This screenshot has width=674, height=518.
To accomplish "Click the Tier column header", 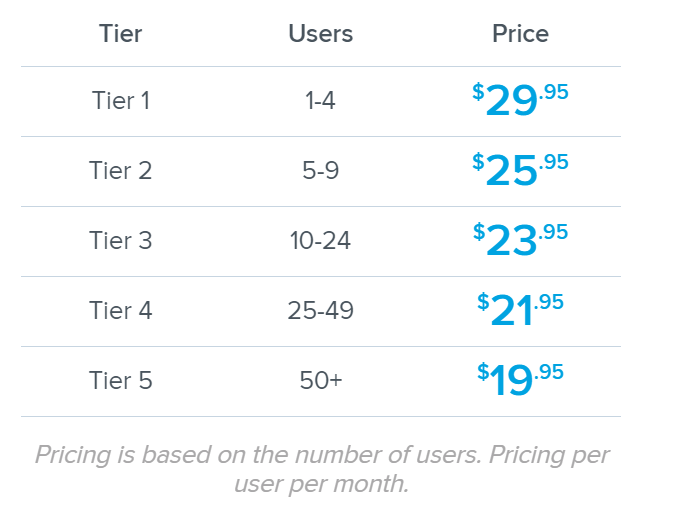I will (x=120, y=34).
